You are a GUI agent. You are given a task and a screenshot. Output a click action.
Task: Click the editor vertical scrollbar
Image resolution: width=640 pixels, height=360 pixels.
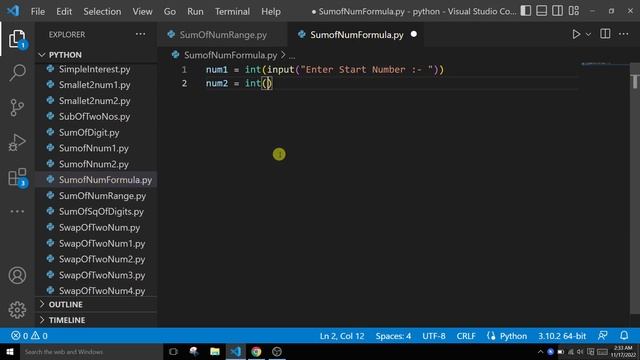[635, 188]
